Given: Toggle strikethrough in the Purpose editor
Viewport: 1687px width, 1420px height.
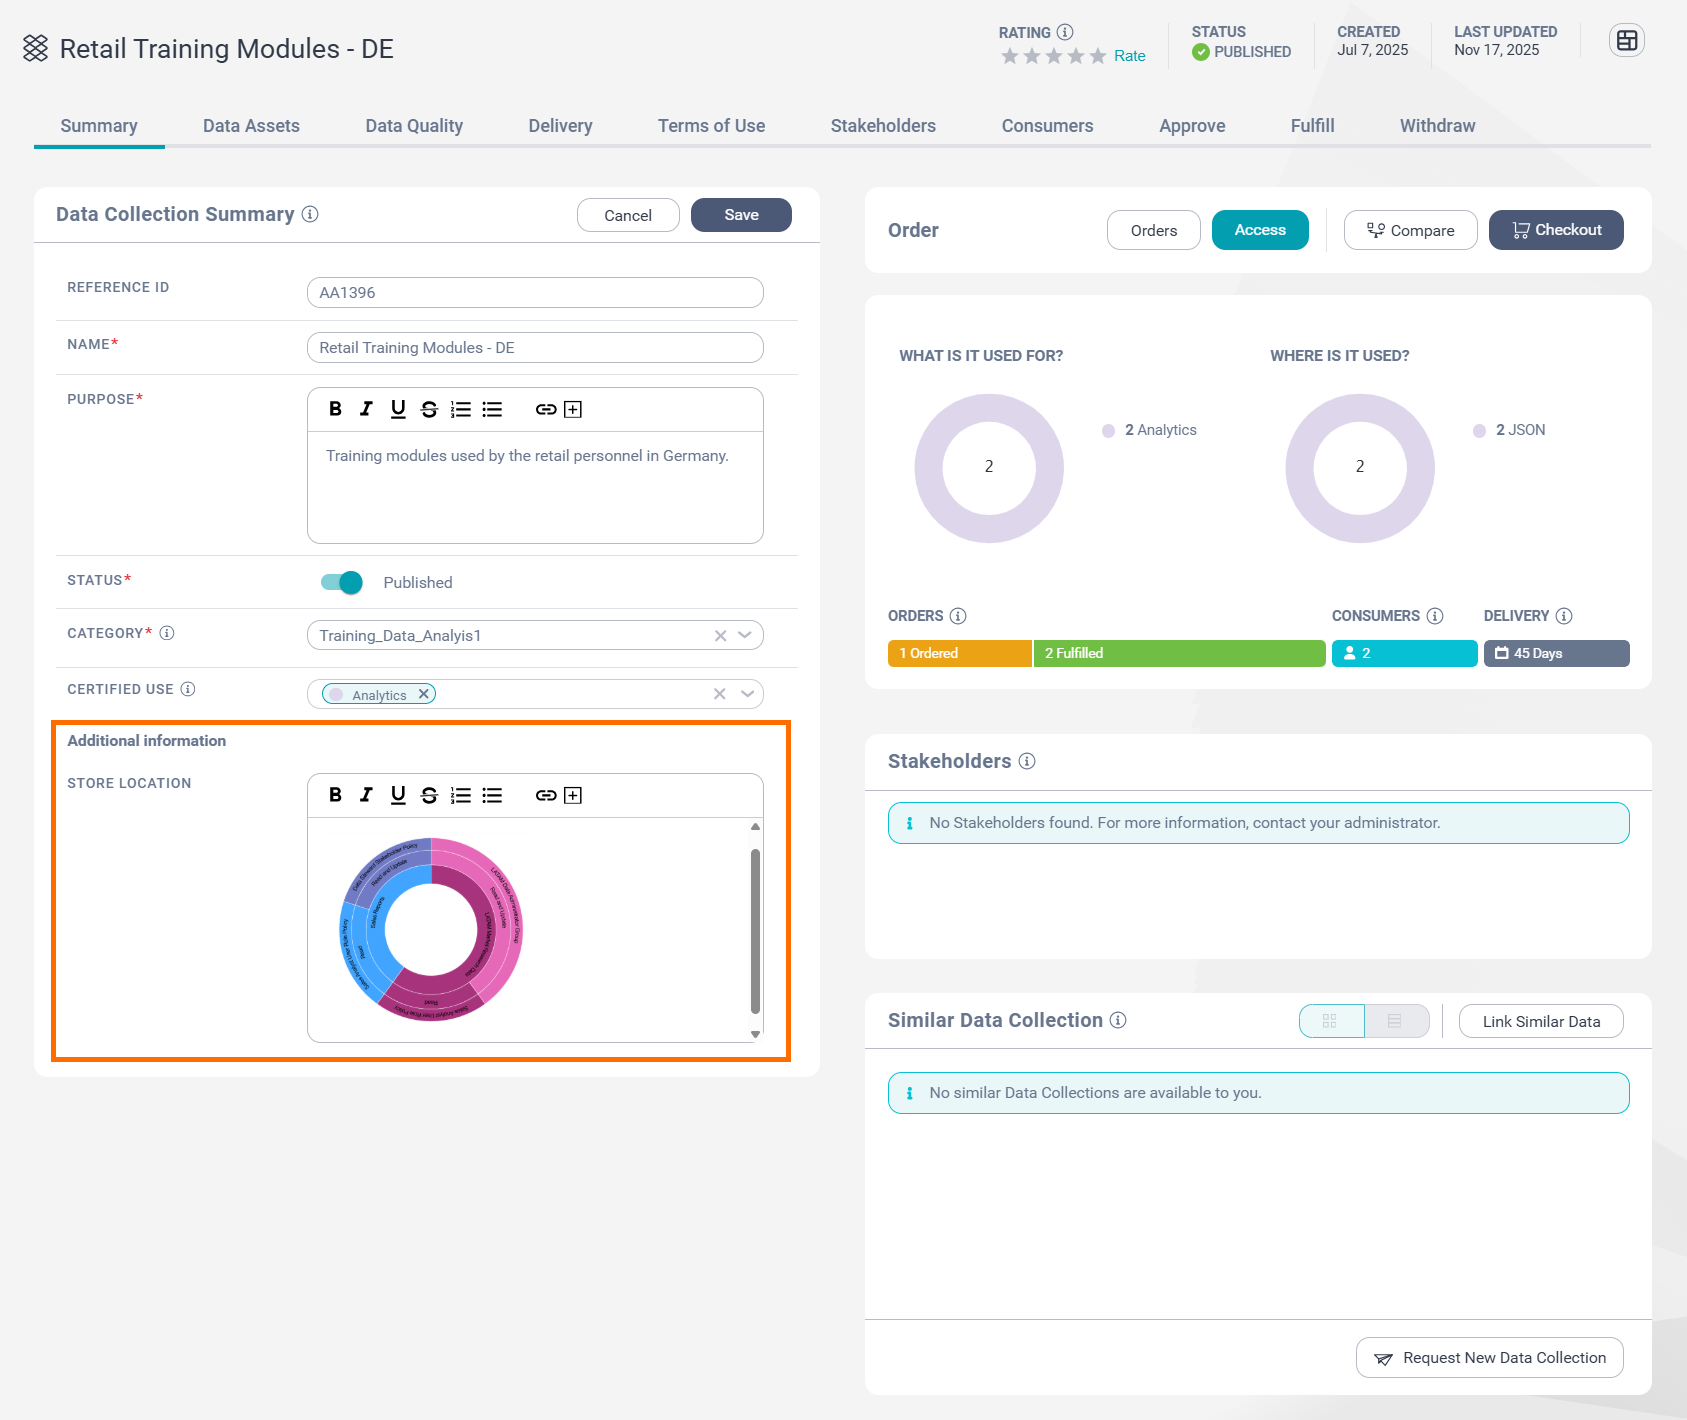Looking at the screenshot, I should [x=429, y=409].
